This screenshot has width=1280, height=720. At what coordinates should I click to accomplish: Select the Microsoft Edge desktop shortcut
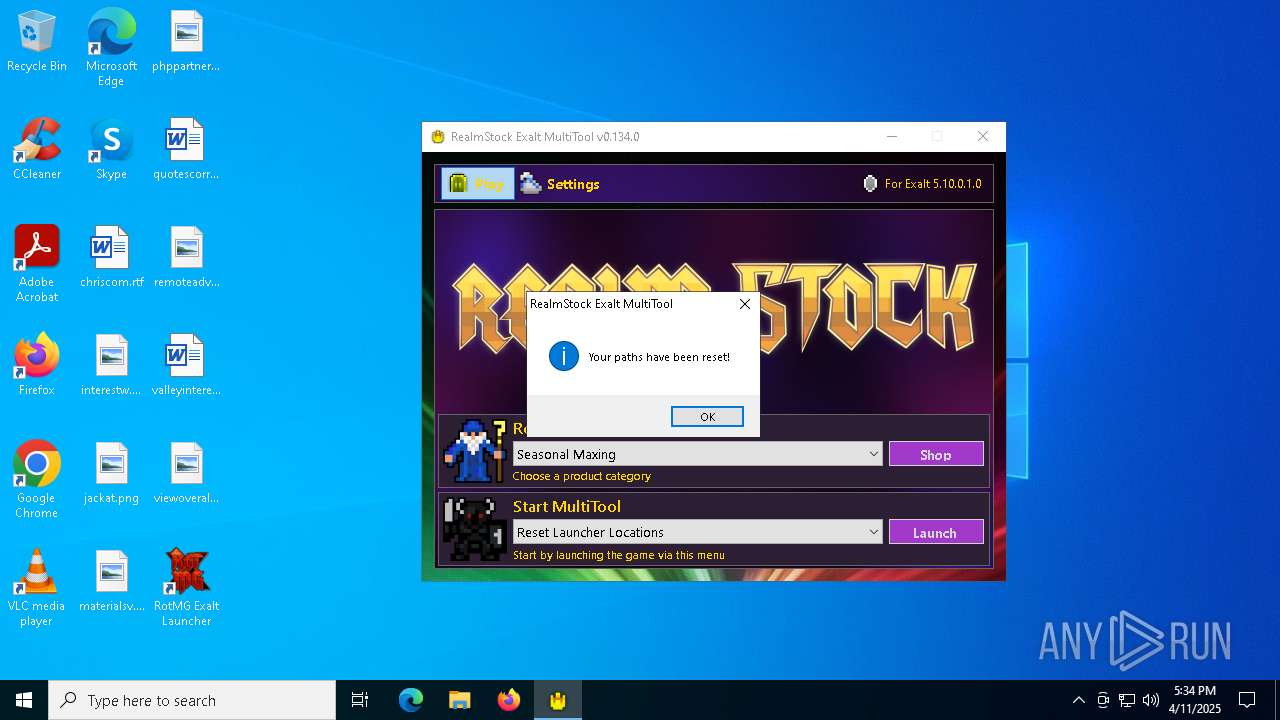111,48
